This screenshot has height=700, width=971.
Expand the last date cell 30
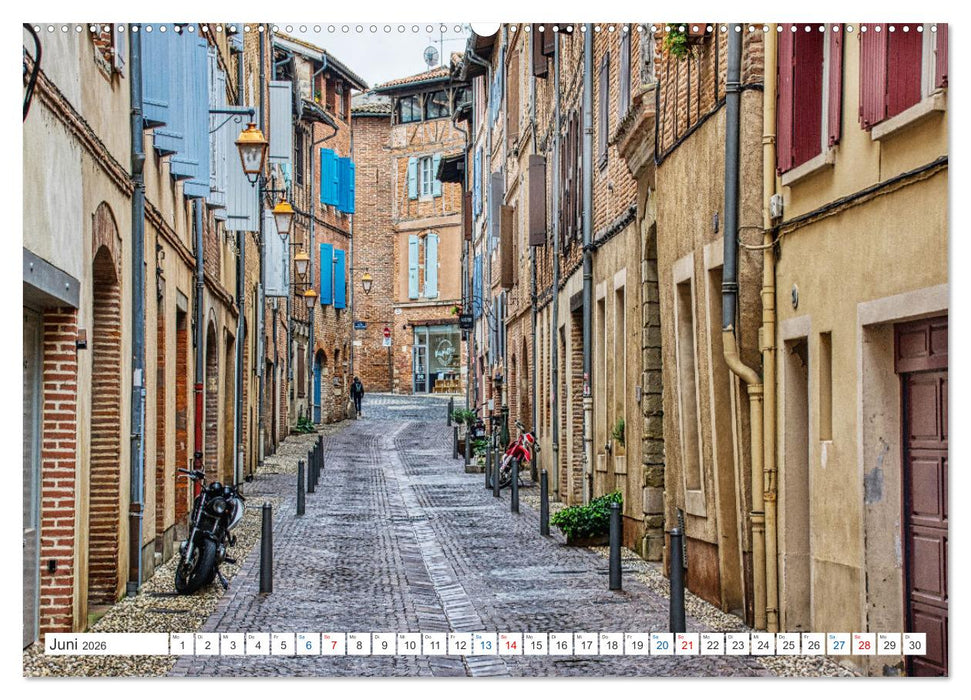(913, 646)
